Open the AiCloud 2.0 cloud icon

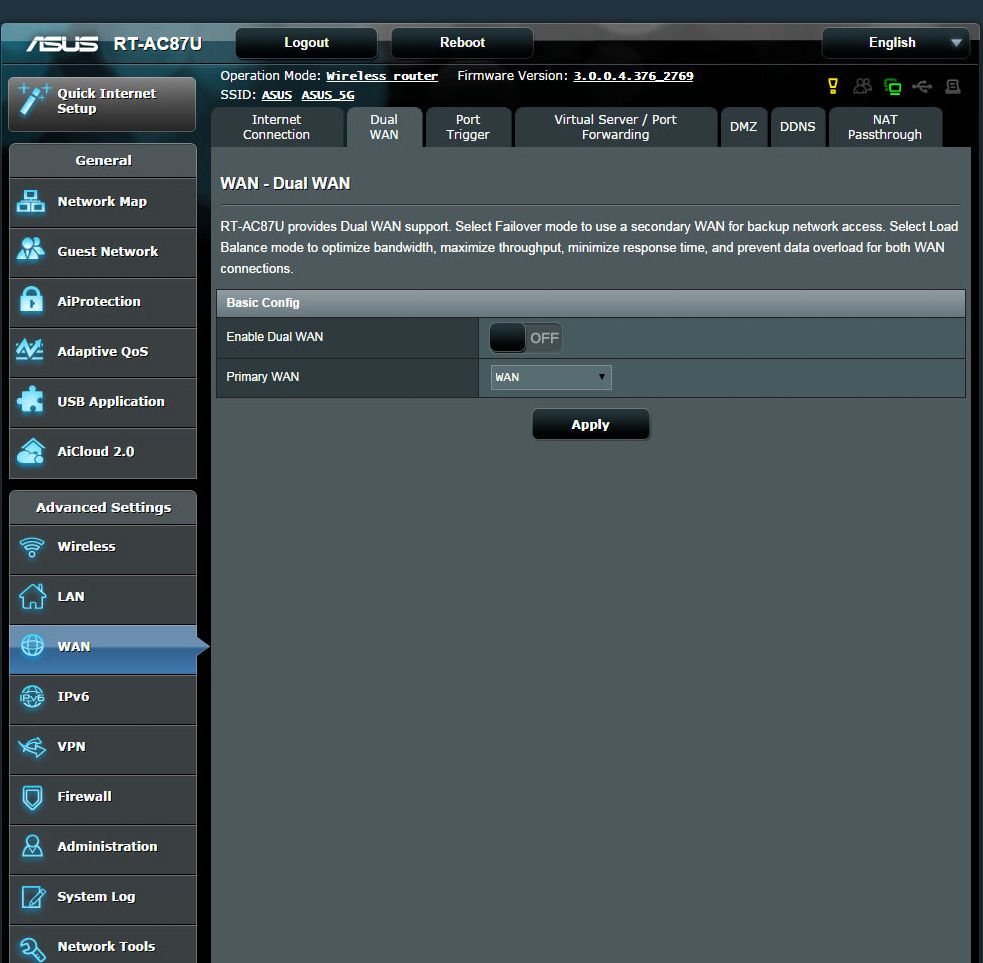(32, 452)
